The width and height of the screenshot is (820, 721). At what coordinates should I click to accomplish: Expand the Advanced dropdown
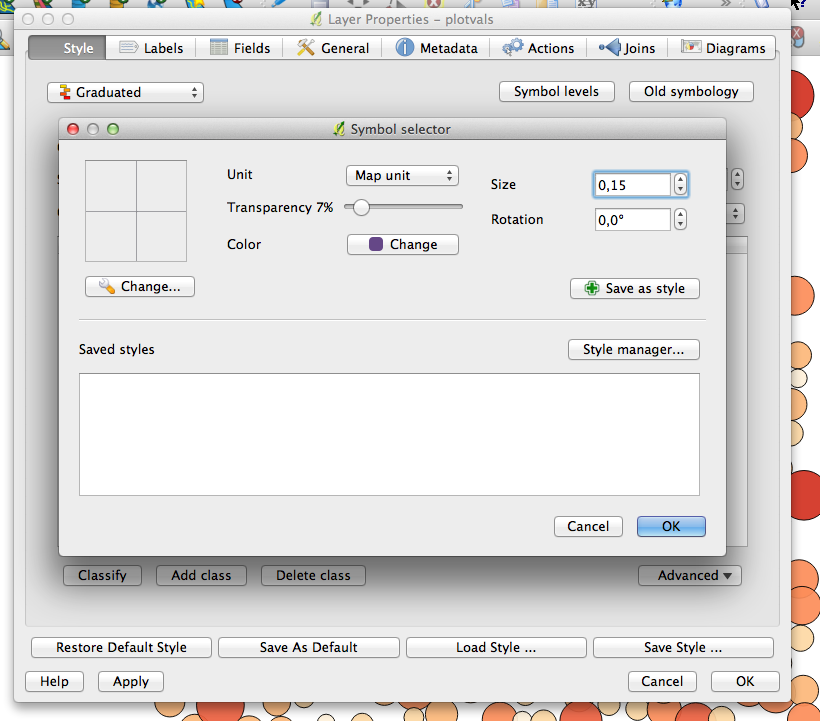(x=689, y=575)
